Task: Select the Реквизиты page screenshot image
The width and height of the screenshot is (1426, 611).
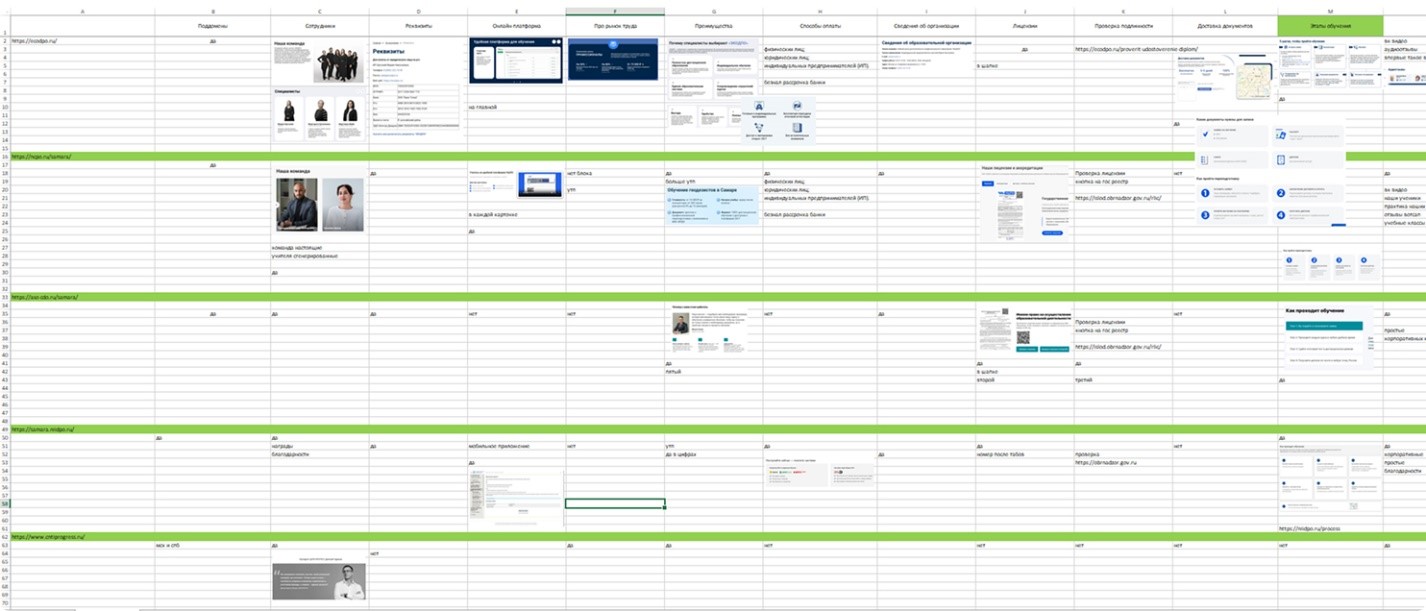Action: 415,87
